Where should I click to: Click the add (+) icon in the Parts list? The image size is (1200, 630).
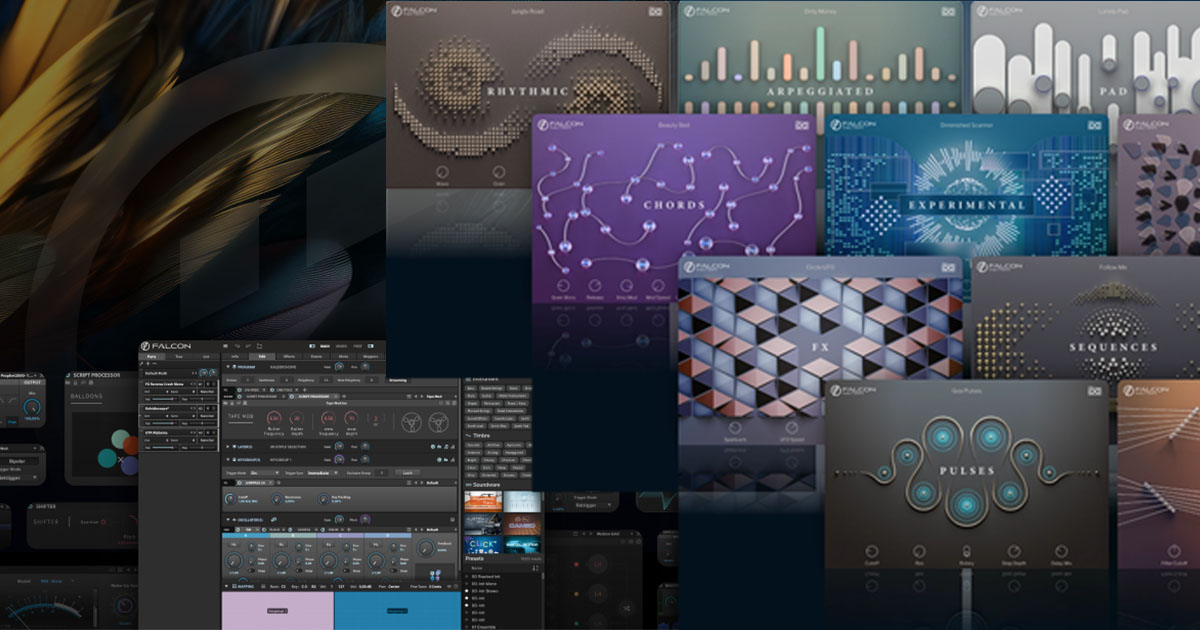(x=148, y=363)
